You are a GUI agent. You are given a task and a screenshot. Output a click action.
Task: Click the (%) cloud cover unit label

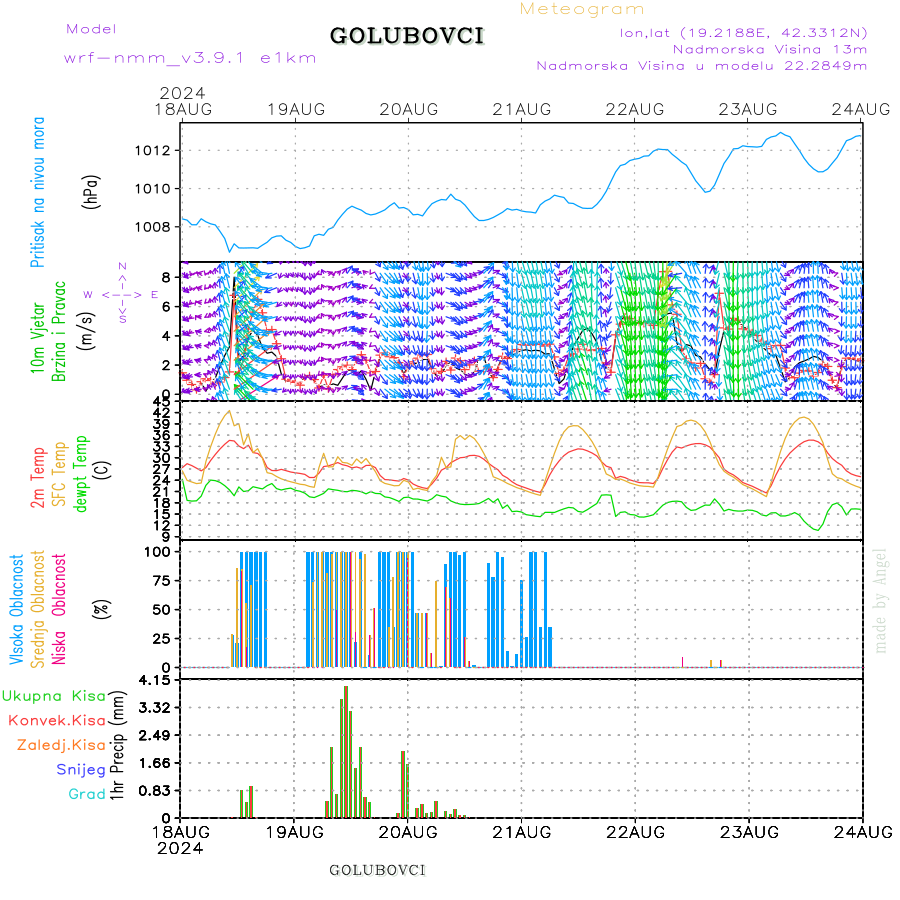(x=102, y=609)
